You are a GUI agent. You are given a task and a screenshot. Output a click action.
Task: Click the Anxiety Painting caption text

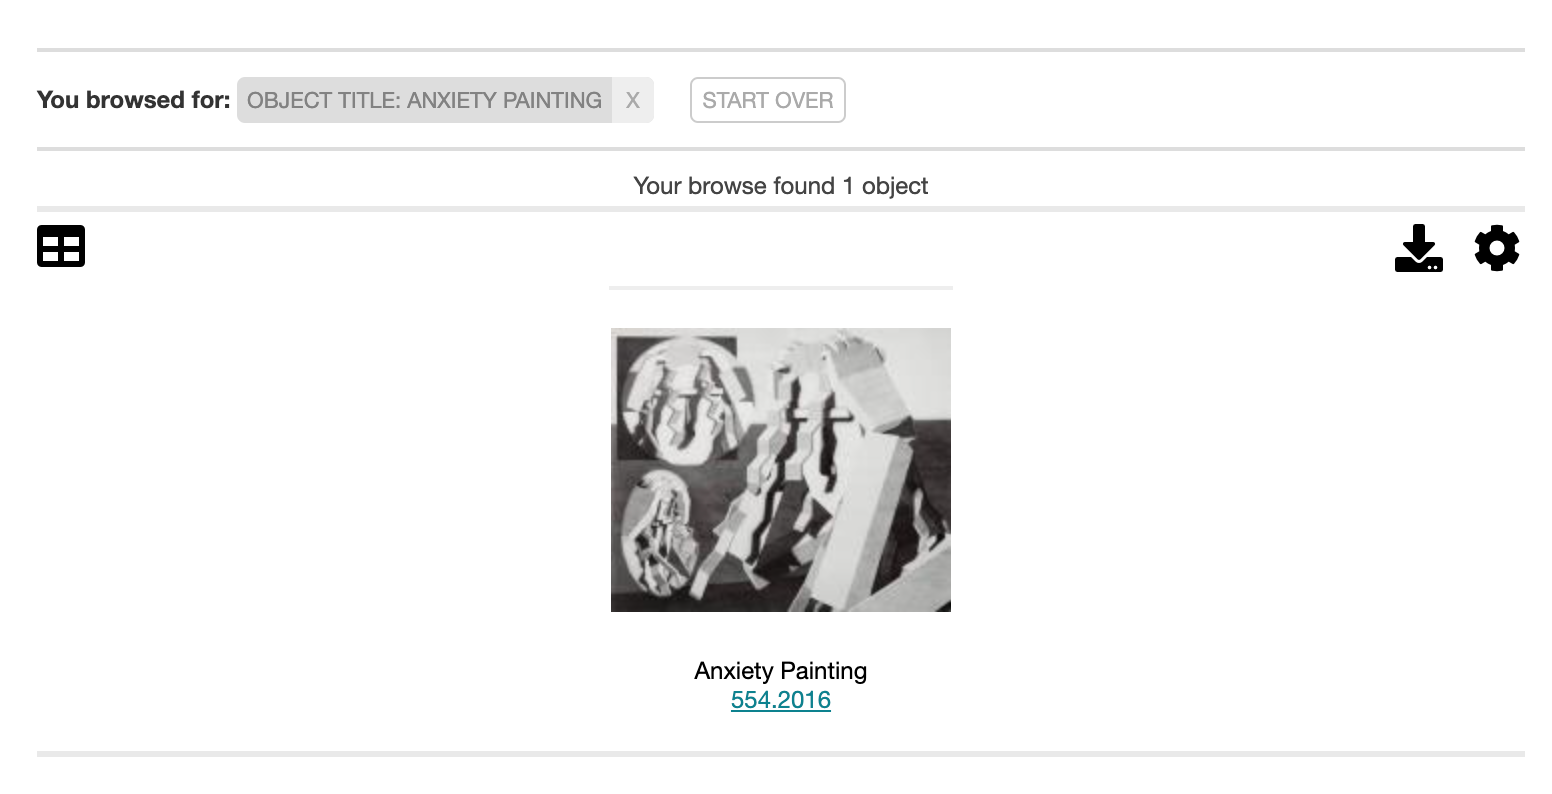pos(781,671)
